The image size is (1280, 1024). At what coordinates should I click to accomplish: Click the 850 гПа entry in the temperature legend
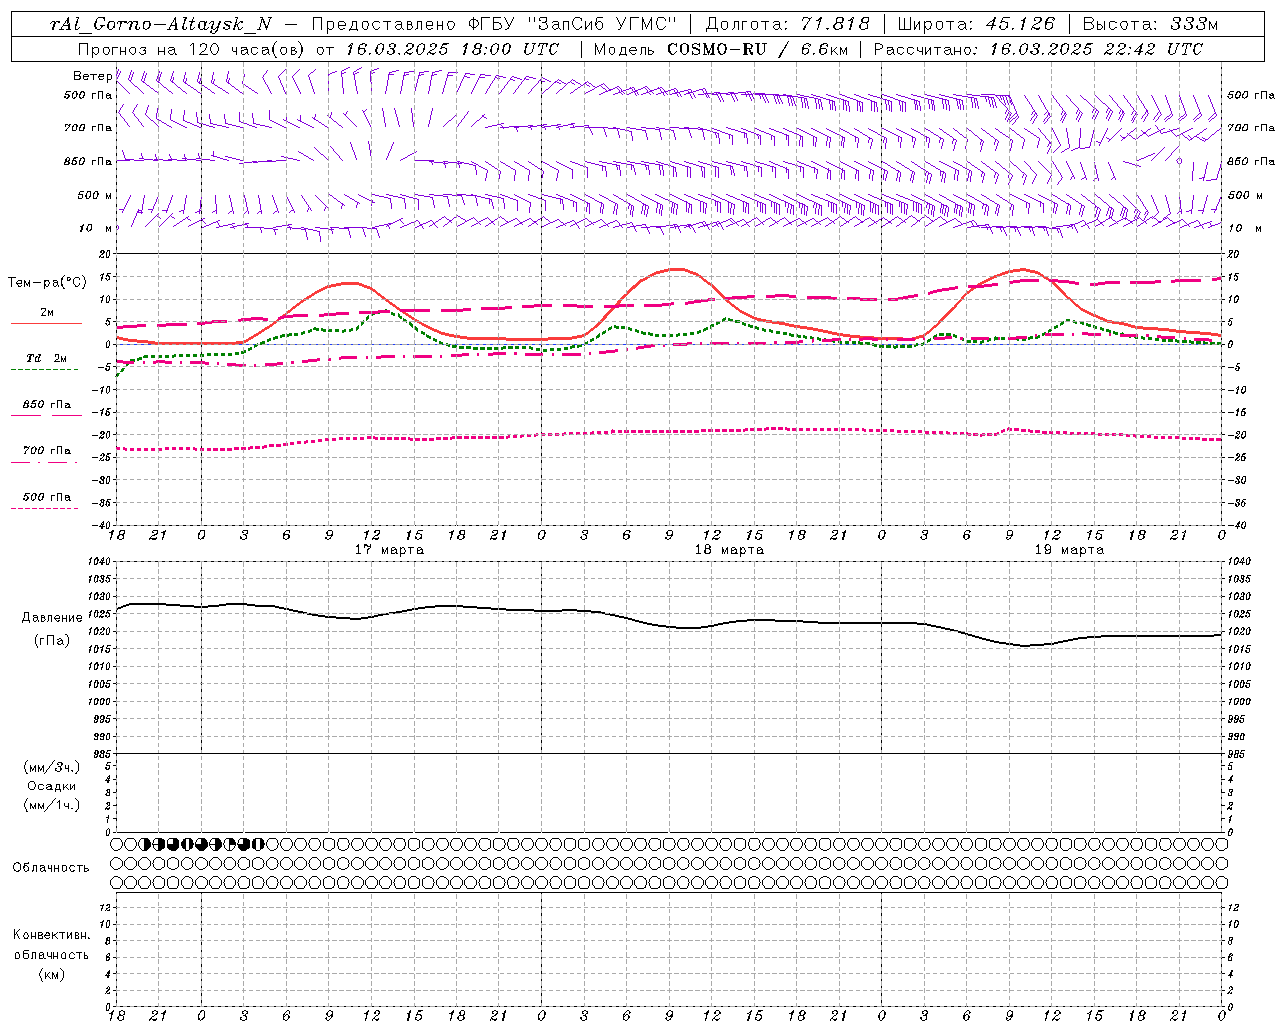tap(47, 405)
